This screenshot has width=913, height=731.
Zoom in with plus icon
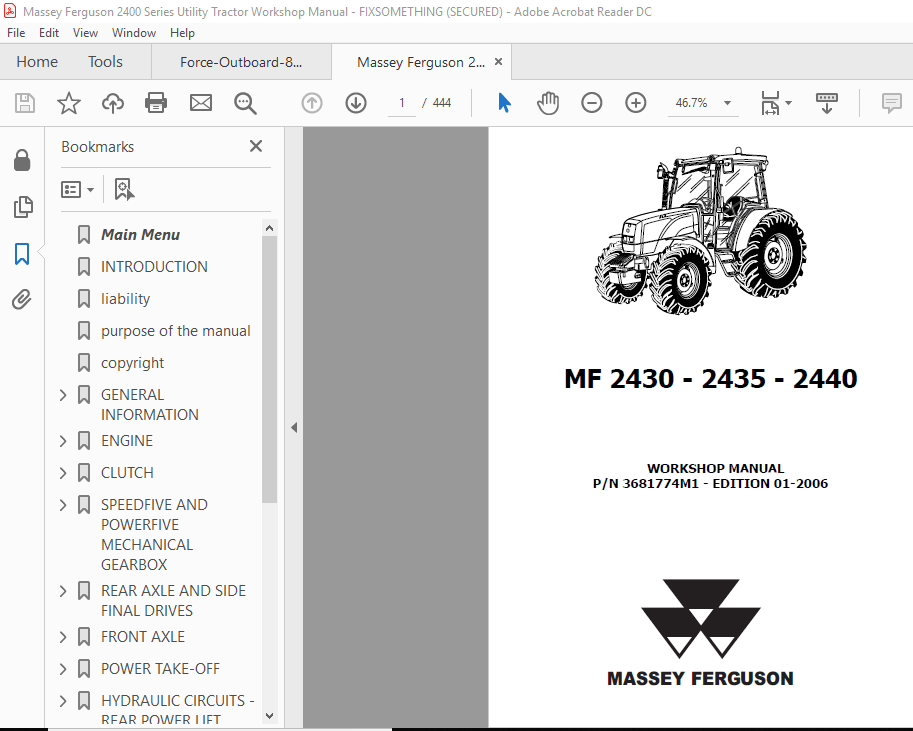click(x=636, y=103)
